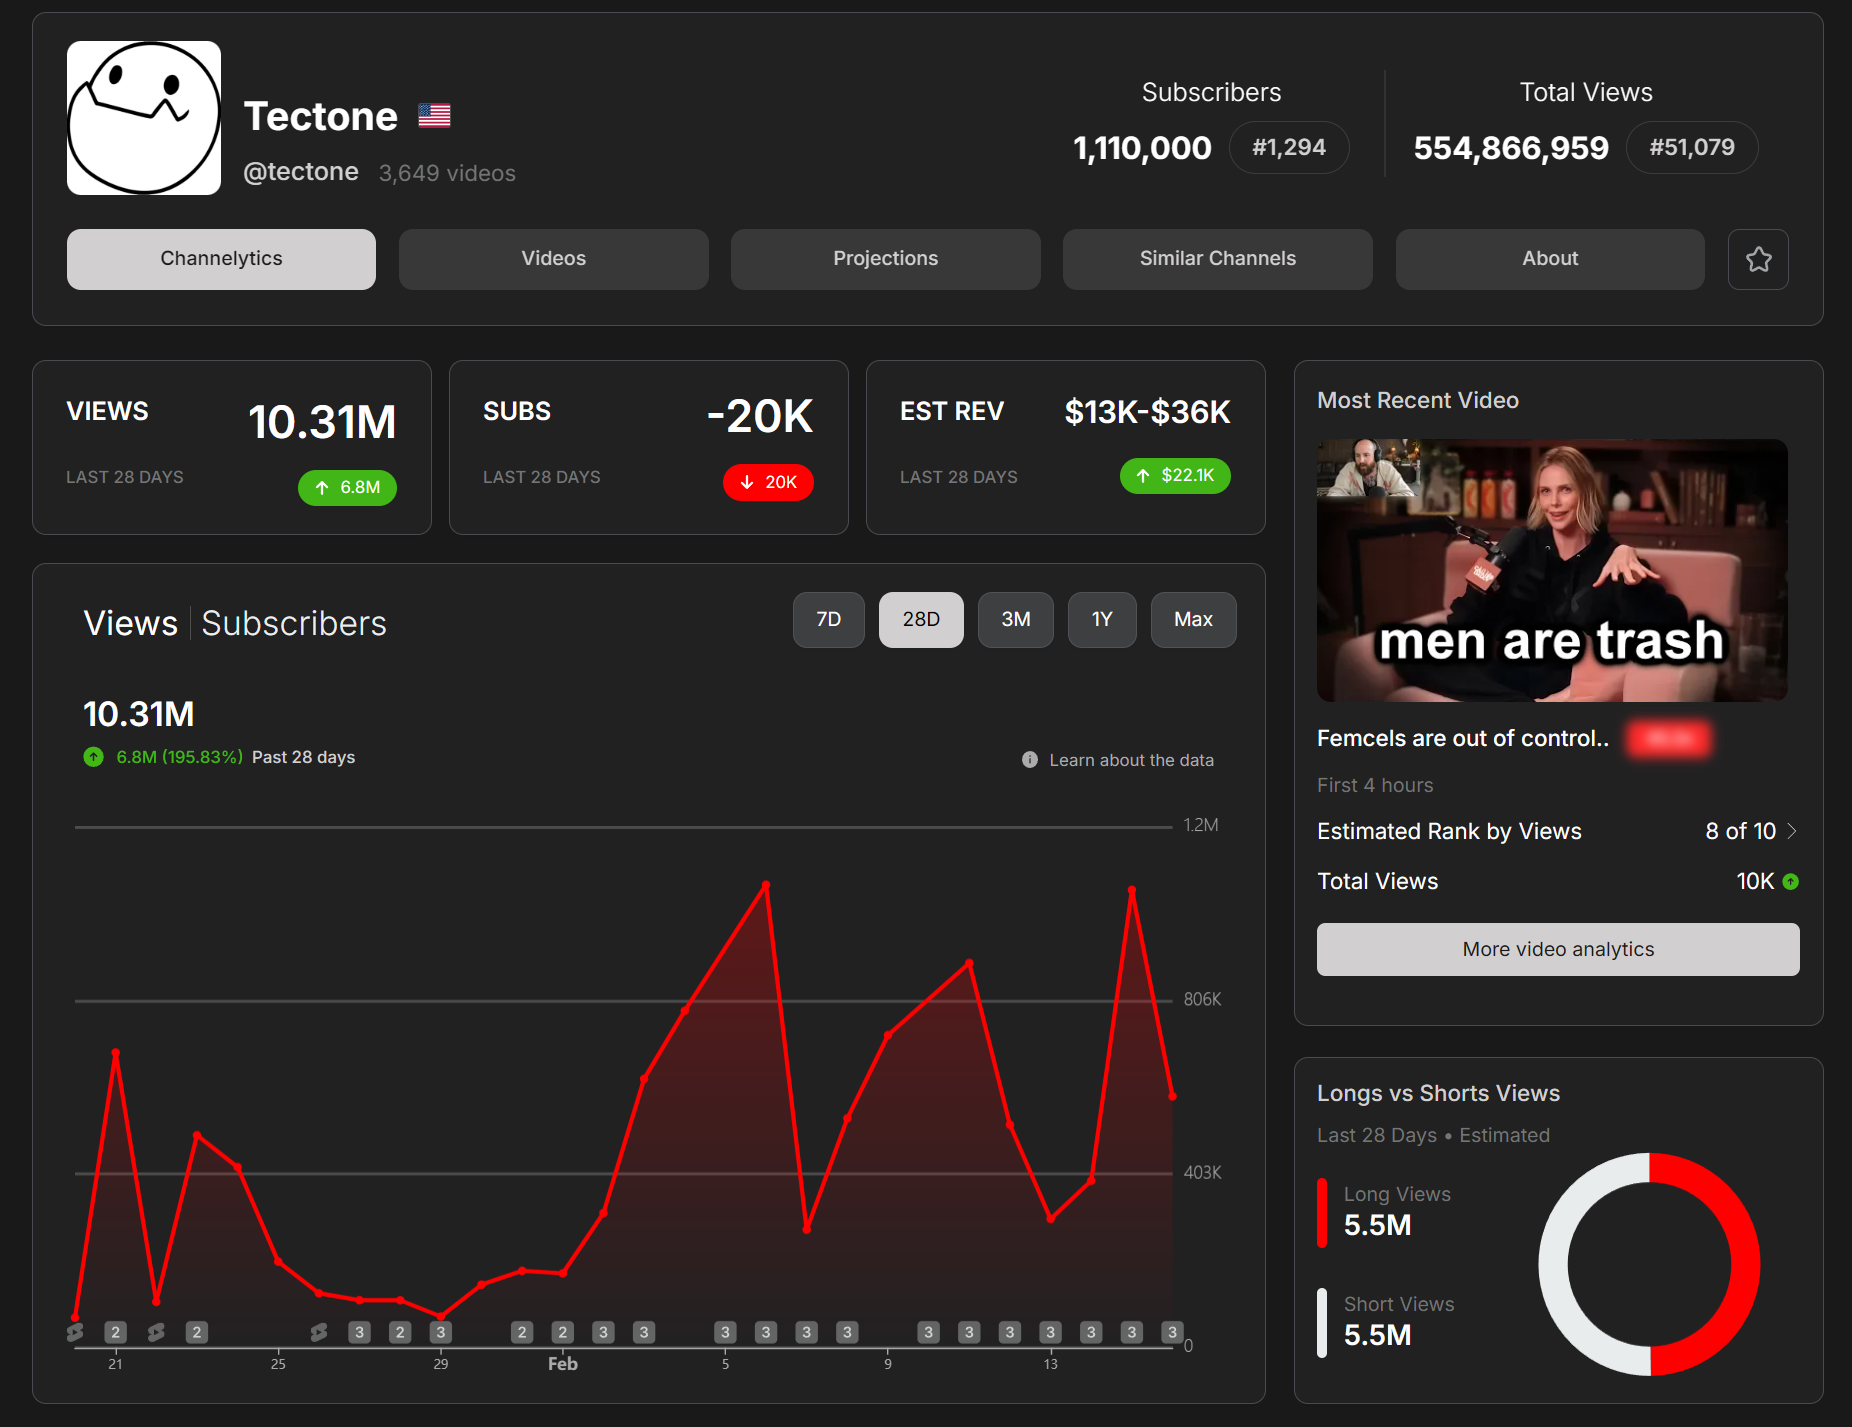Click the green dot icon next to 10K
1852x1427 pixels.
pos(1791,881)
